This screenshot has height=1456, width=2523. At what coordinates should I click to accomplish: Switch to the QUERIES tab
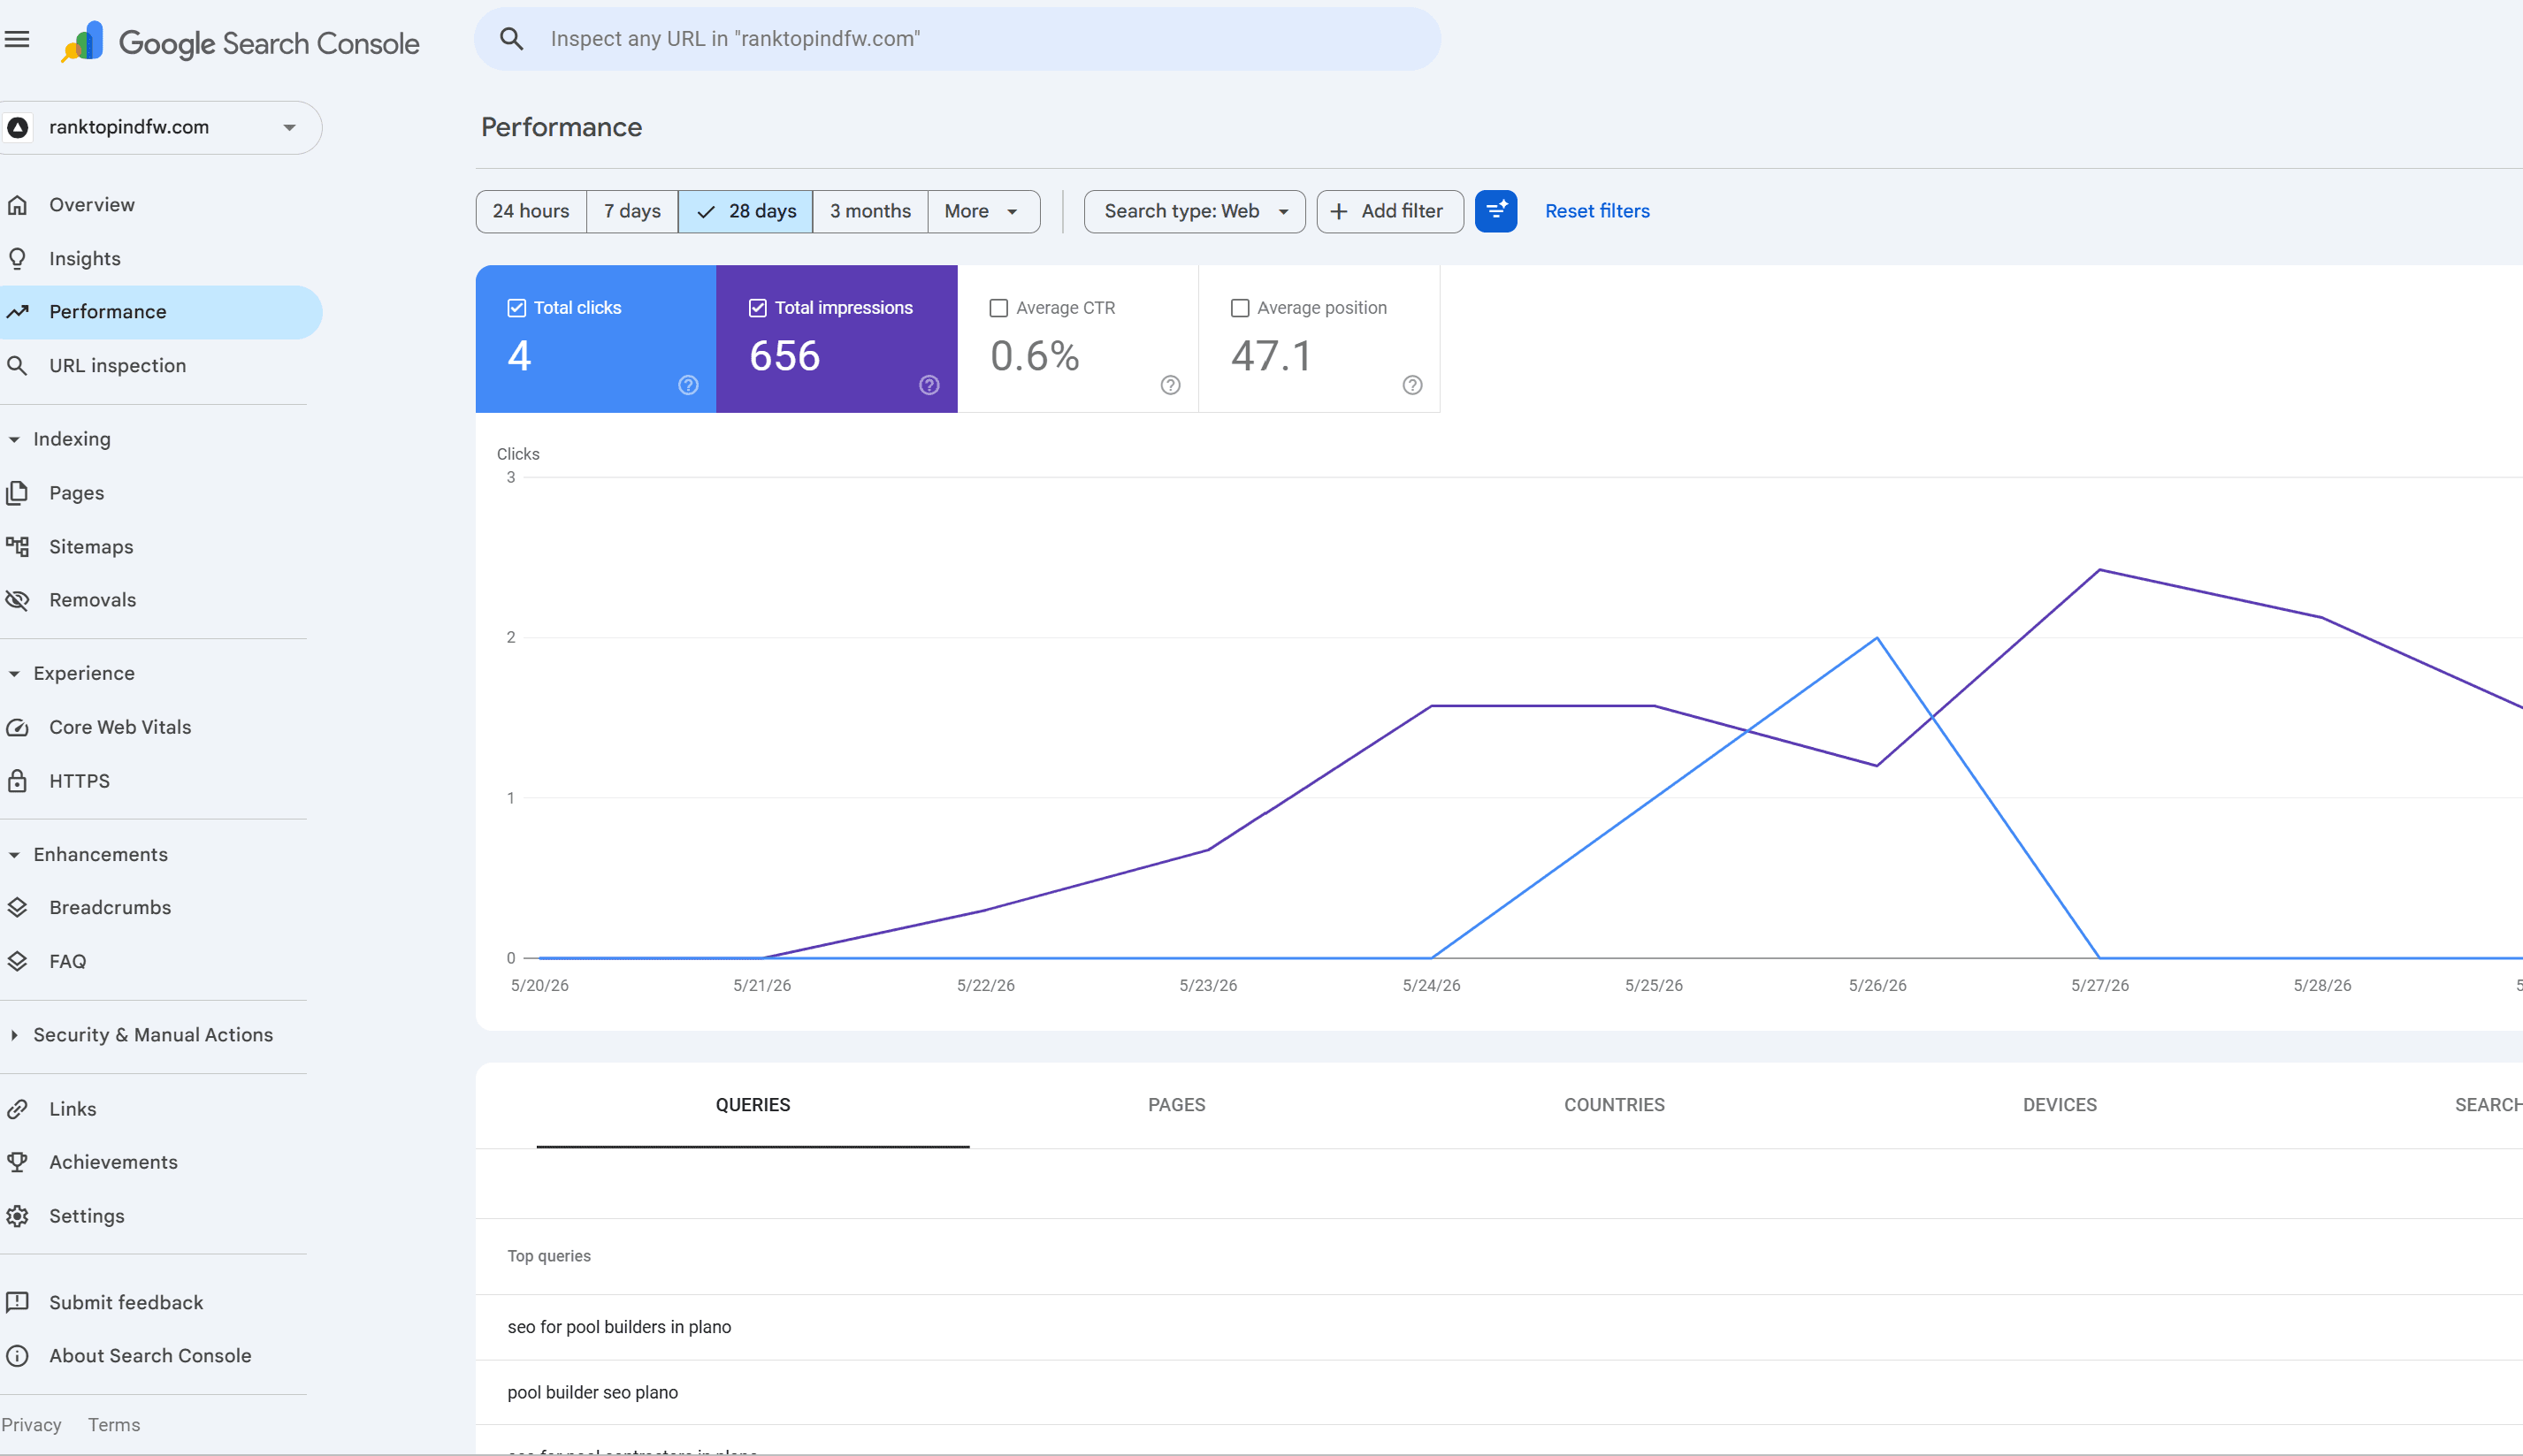[753, 1105]
